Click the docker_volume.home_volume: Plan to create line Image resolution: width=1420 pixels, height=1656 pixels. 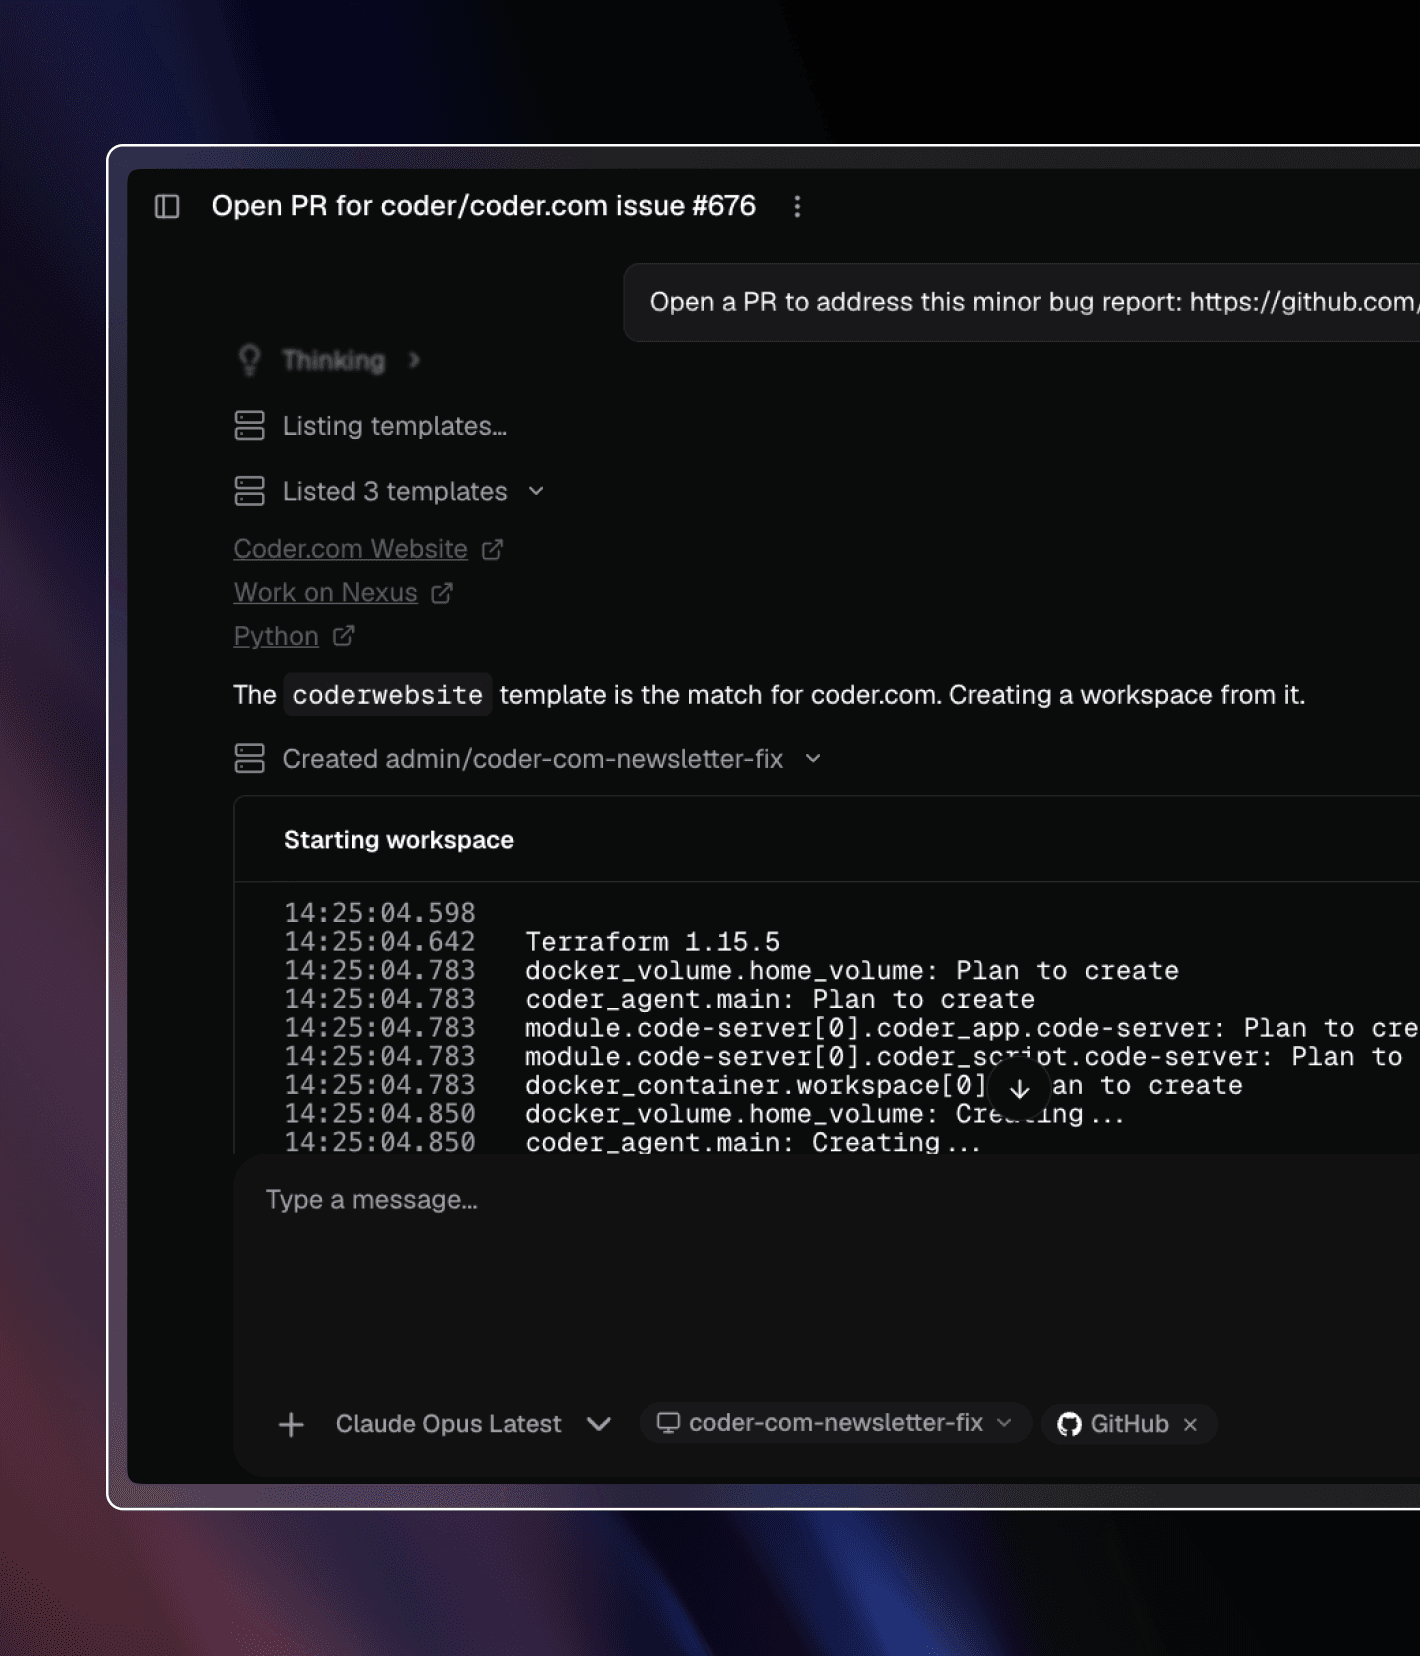pos(852,971)
